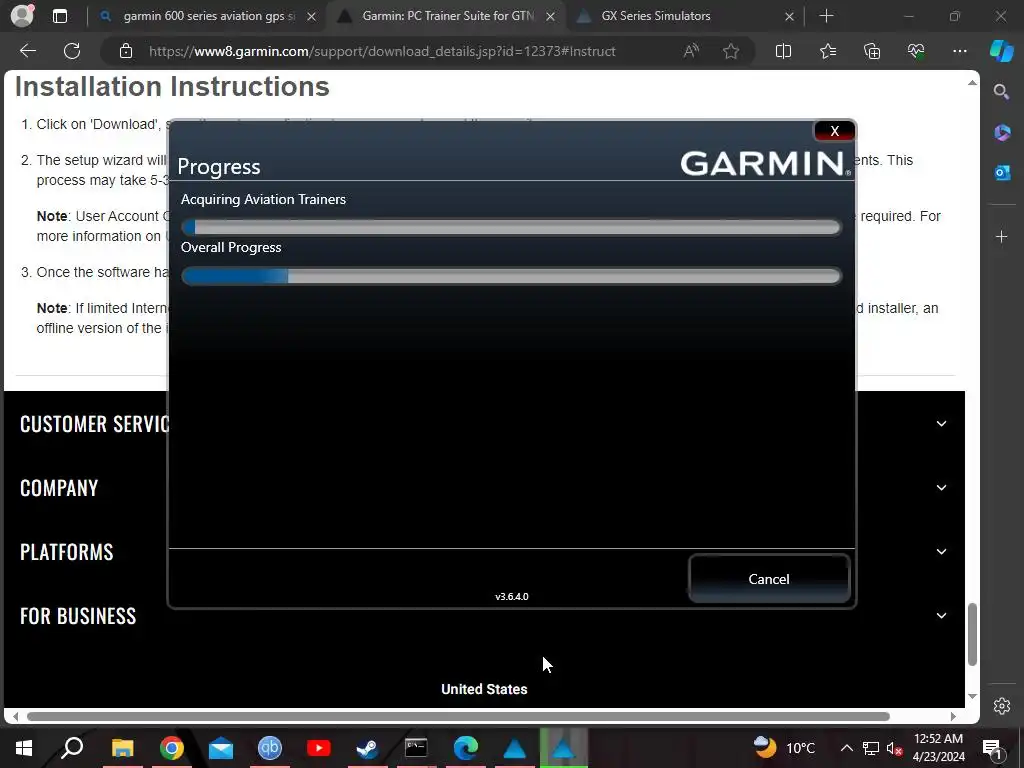Open qBittorrent from the taskbar
1024x768 pixels.
point(270,748)
